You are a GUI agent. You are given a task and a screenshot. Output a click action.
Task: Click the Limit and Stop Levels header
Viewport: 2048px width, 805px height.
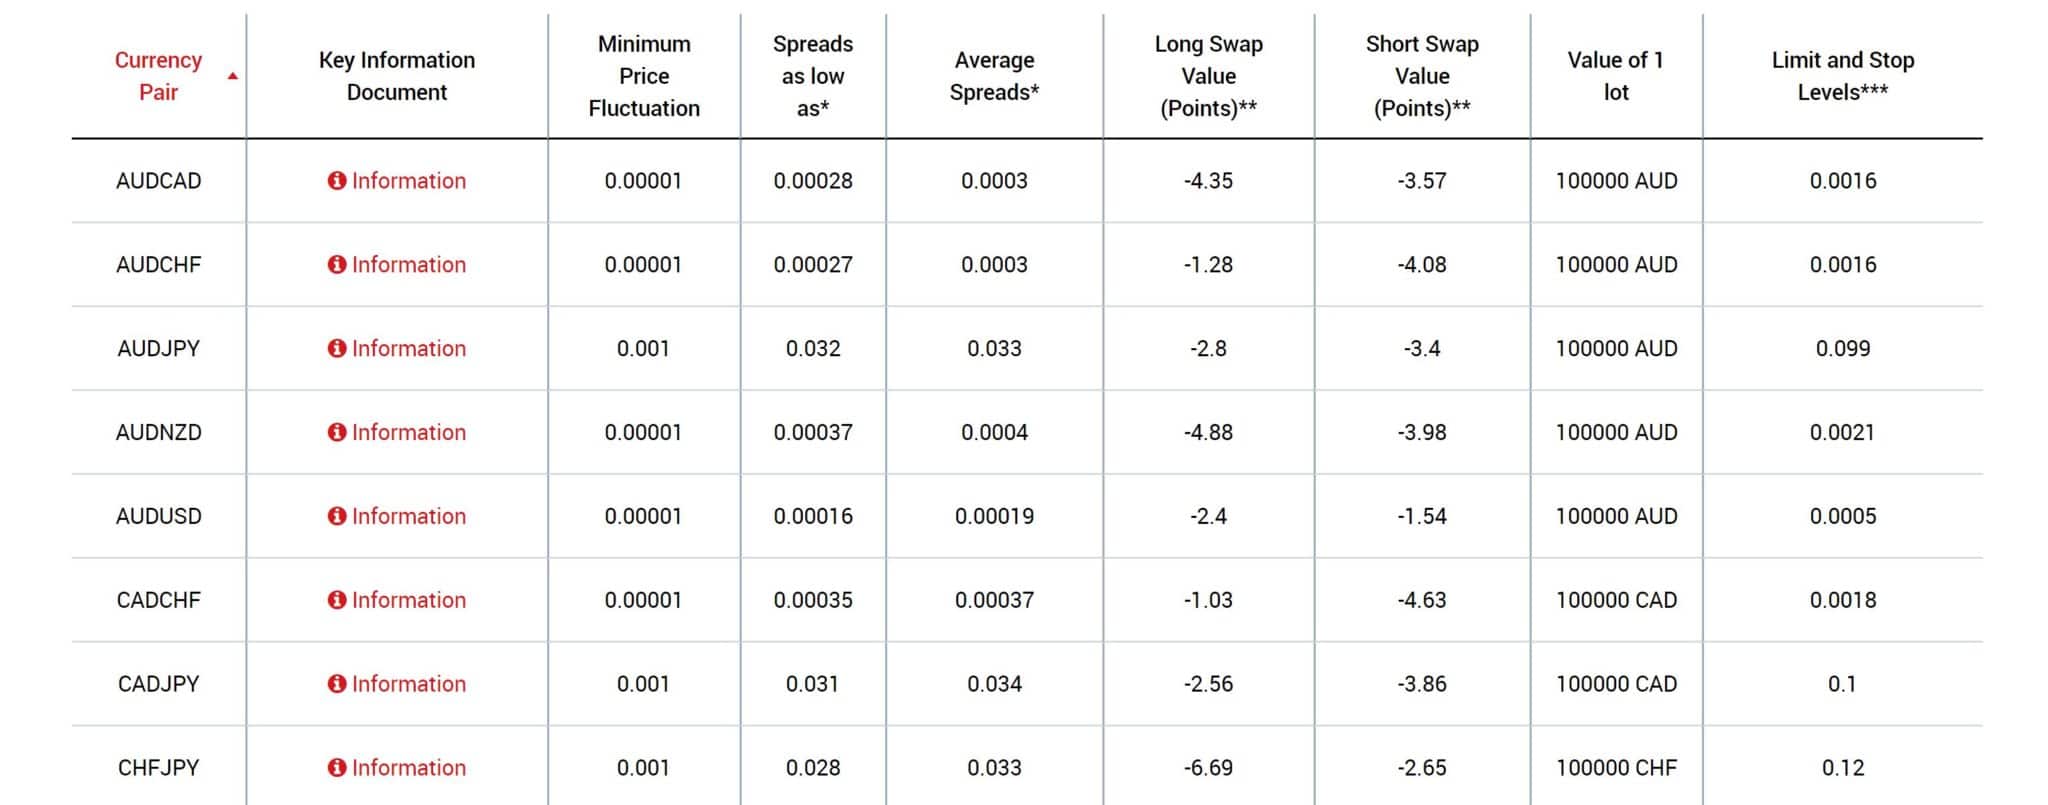pos(1842,76)
